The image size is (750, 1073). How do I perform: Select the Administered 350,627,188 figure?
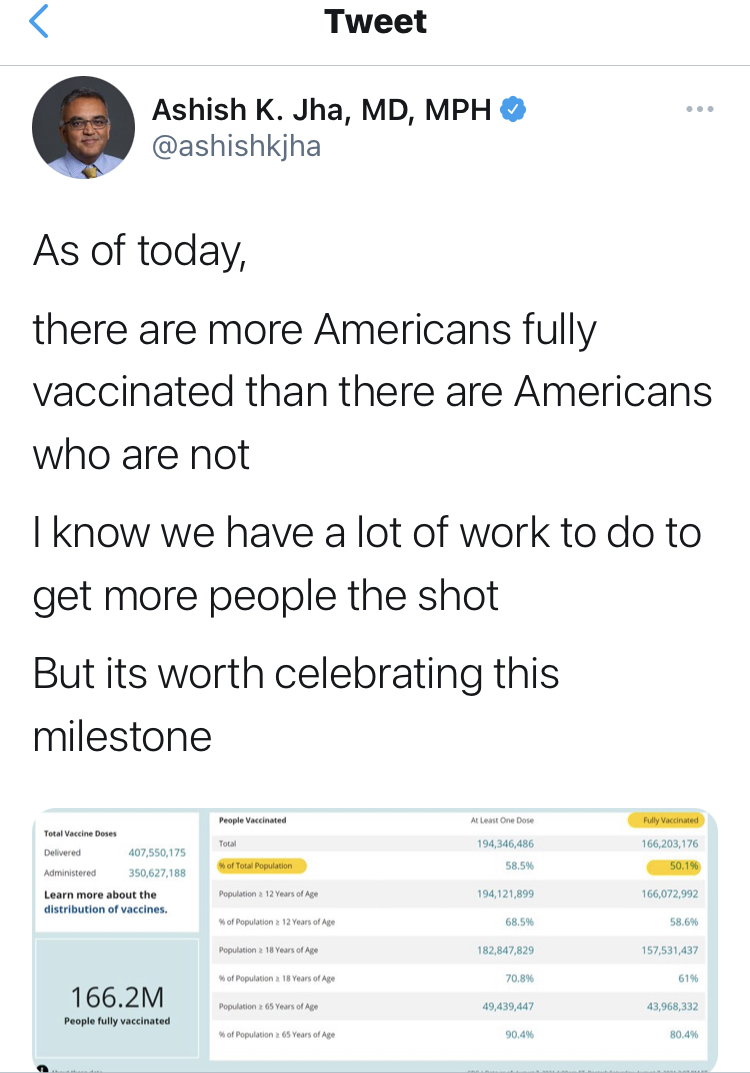click(157, 873)
